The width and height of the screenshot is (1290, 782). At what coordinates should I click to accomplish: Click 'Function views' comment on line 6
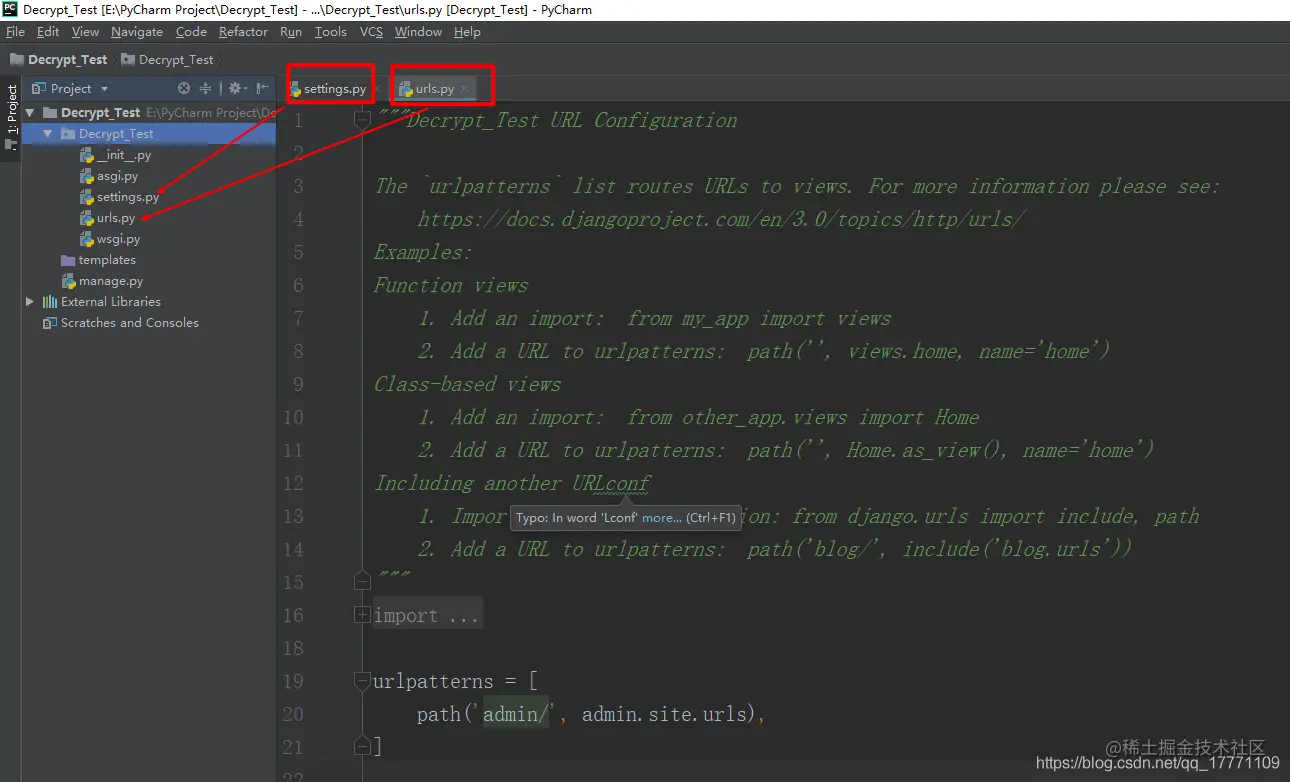[451, 285]
